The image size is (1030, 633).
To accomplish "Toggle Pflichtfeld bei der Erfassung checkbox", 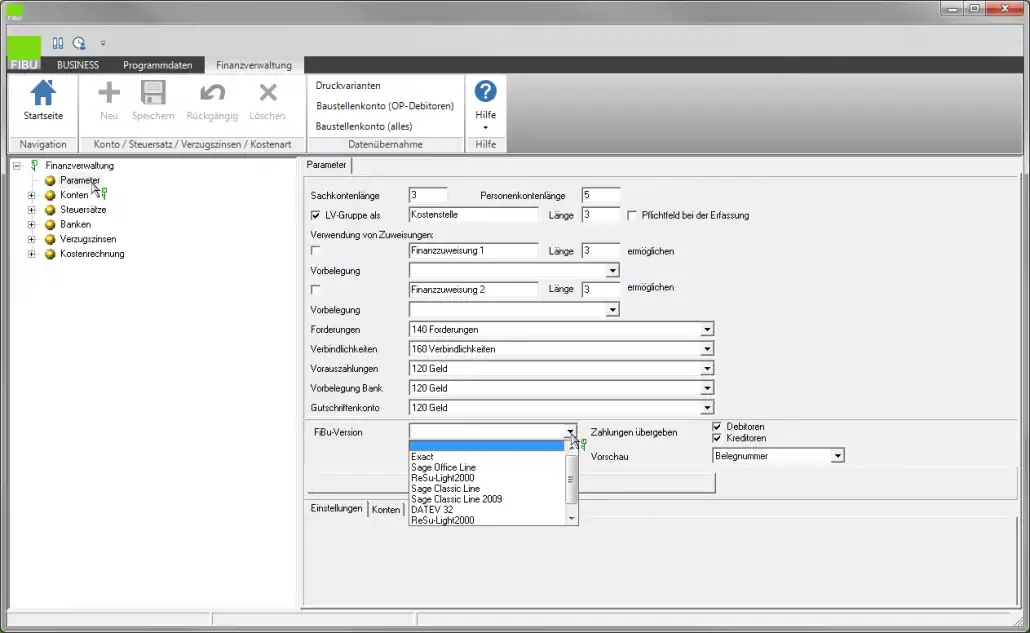I will pyautogui.click(x=632, y=215).
